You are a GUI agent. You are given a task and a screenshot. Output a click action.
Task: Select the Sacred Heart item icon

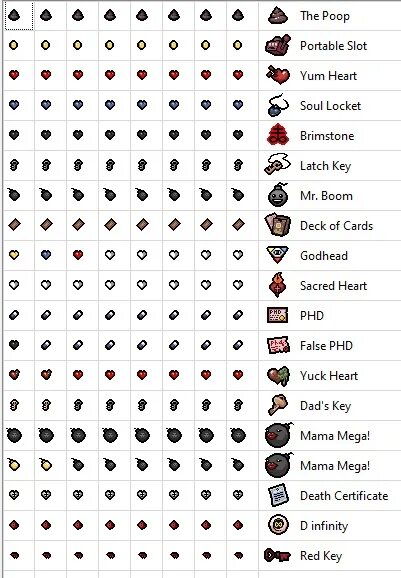(x=278, y=285)
